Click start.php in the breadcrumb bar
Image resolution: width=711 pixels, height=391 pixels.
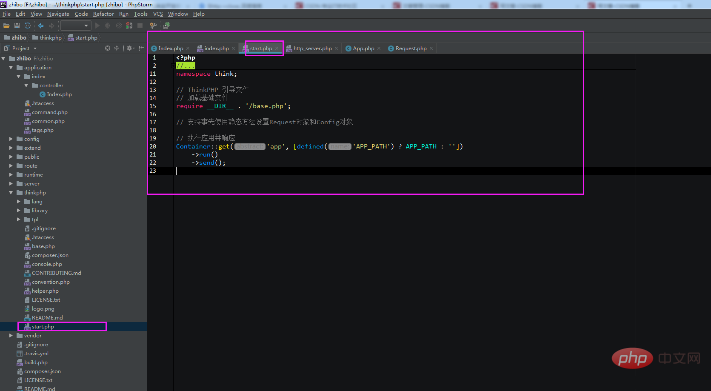[83, 38]
